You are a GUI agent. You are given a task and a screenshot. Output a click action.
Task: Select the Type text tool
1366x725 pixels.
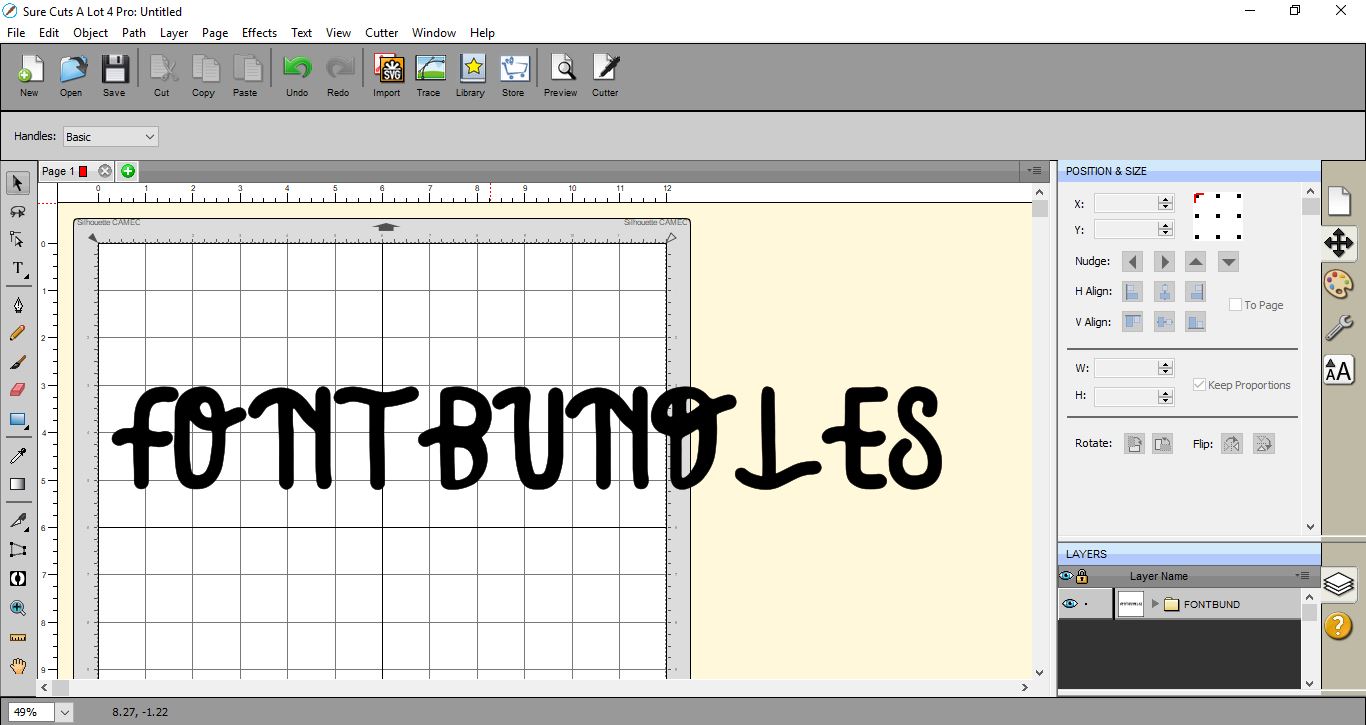coord(18,268)
